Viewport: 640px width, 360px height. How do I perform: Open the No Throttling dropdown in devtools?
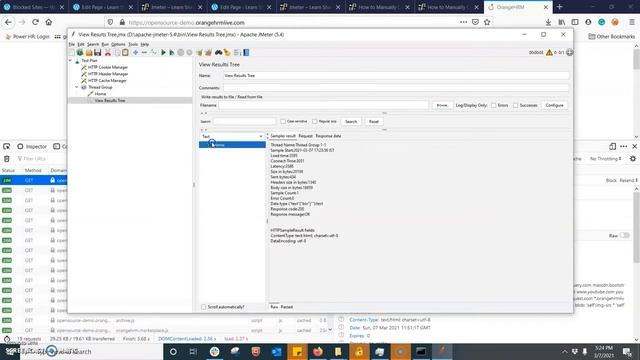606,159
